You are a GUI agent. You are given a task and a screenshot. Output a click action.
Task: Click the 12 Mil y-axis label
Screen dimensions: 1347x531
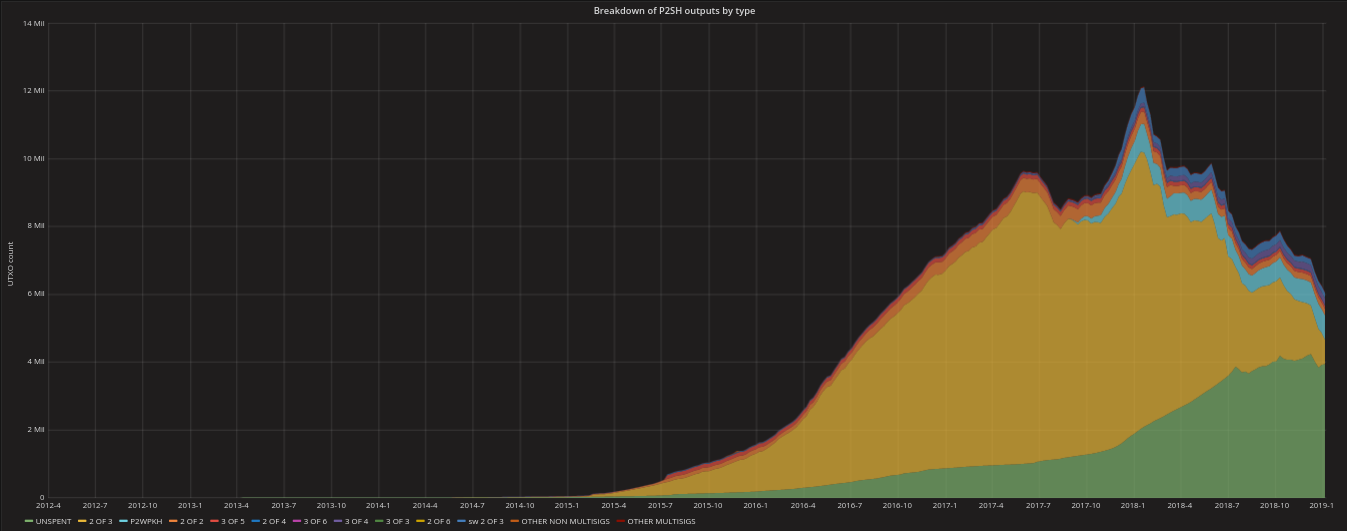[x=34, y=91]
